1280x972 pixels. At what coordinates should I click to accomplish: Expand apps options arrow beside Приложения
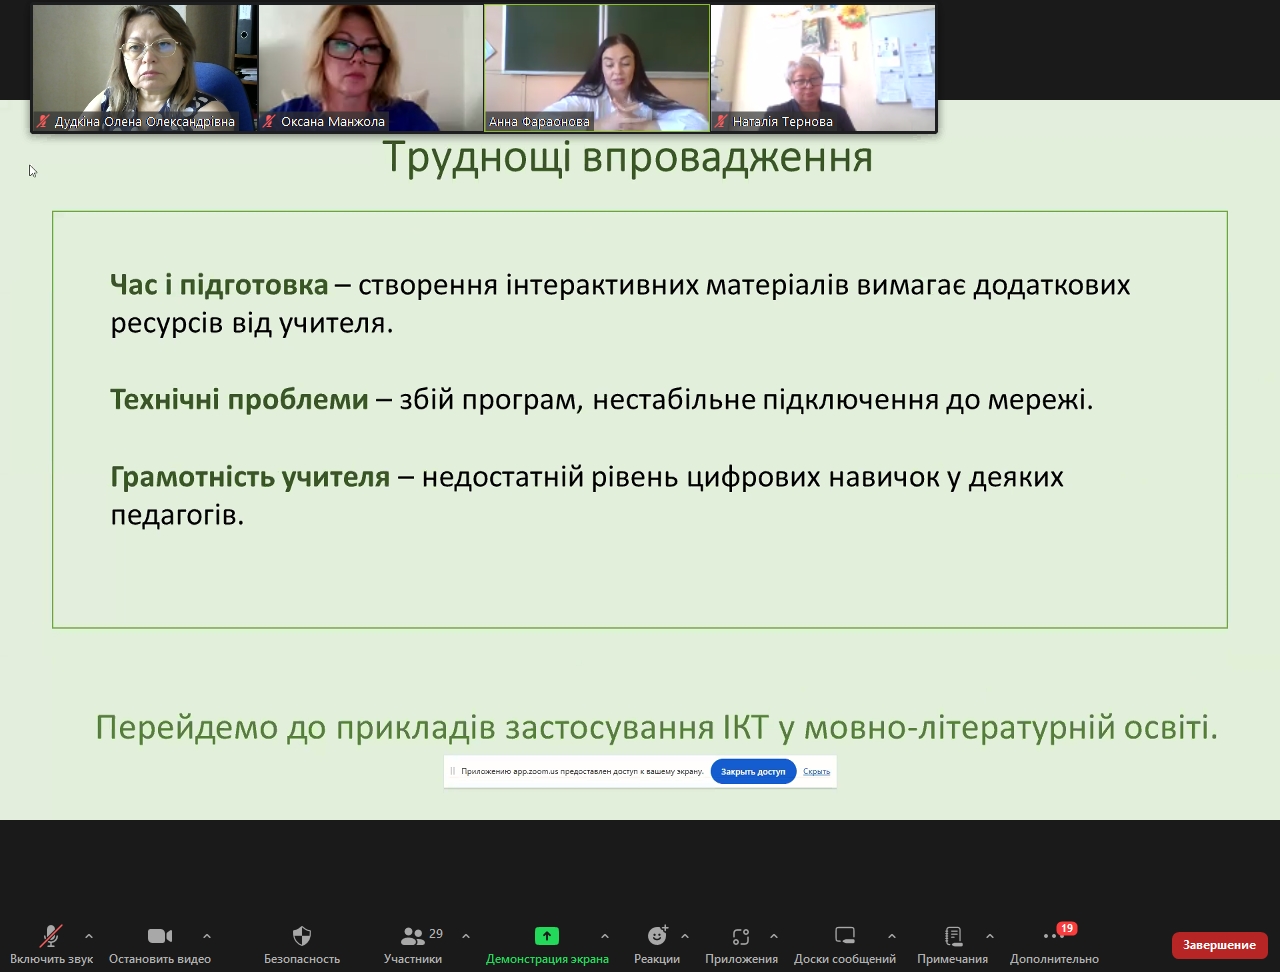point(774,937)
